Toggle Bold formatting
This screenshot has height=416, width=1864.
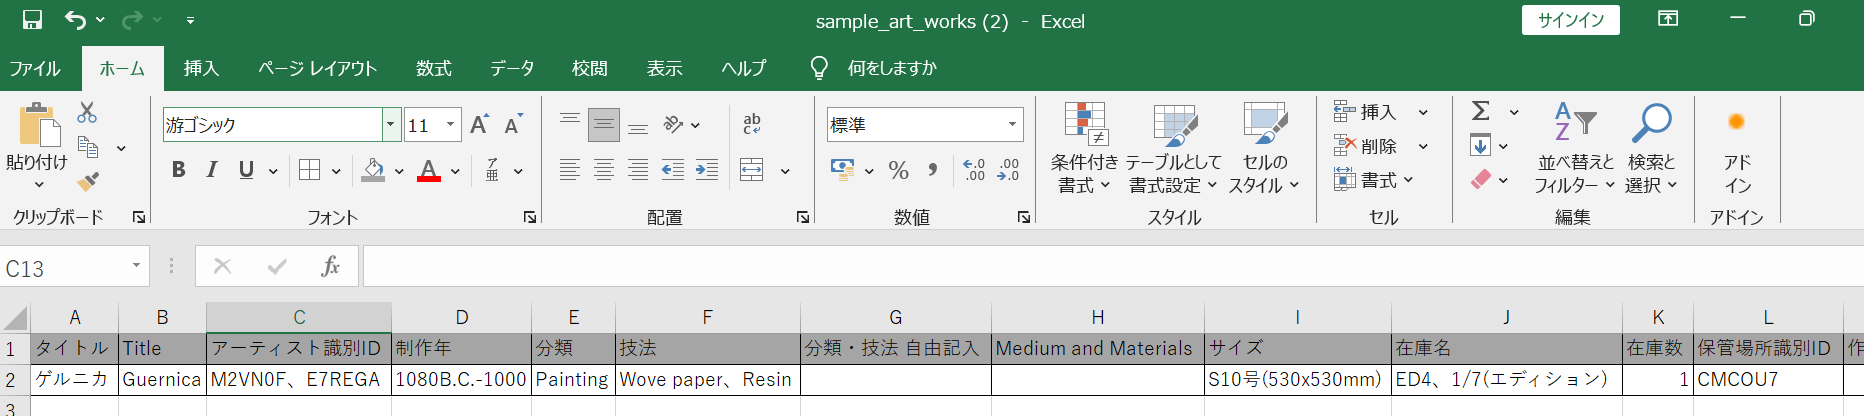[178, 171]
